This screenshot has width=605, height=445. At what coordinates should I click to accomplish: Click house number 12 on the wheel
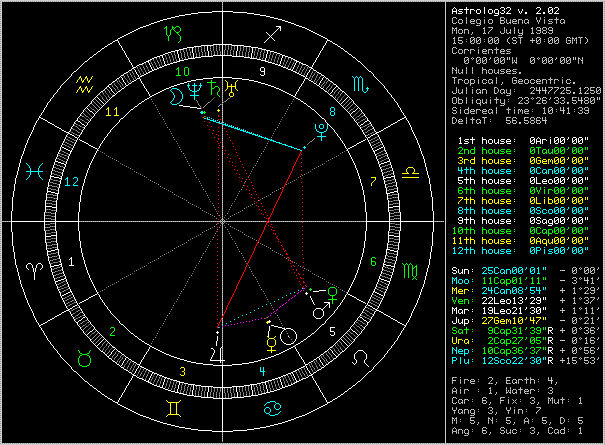[71, 181]
